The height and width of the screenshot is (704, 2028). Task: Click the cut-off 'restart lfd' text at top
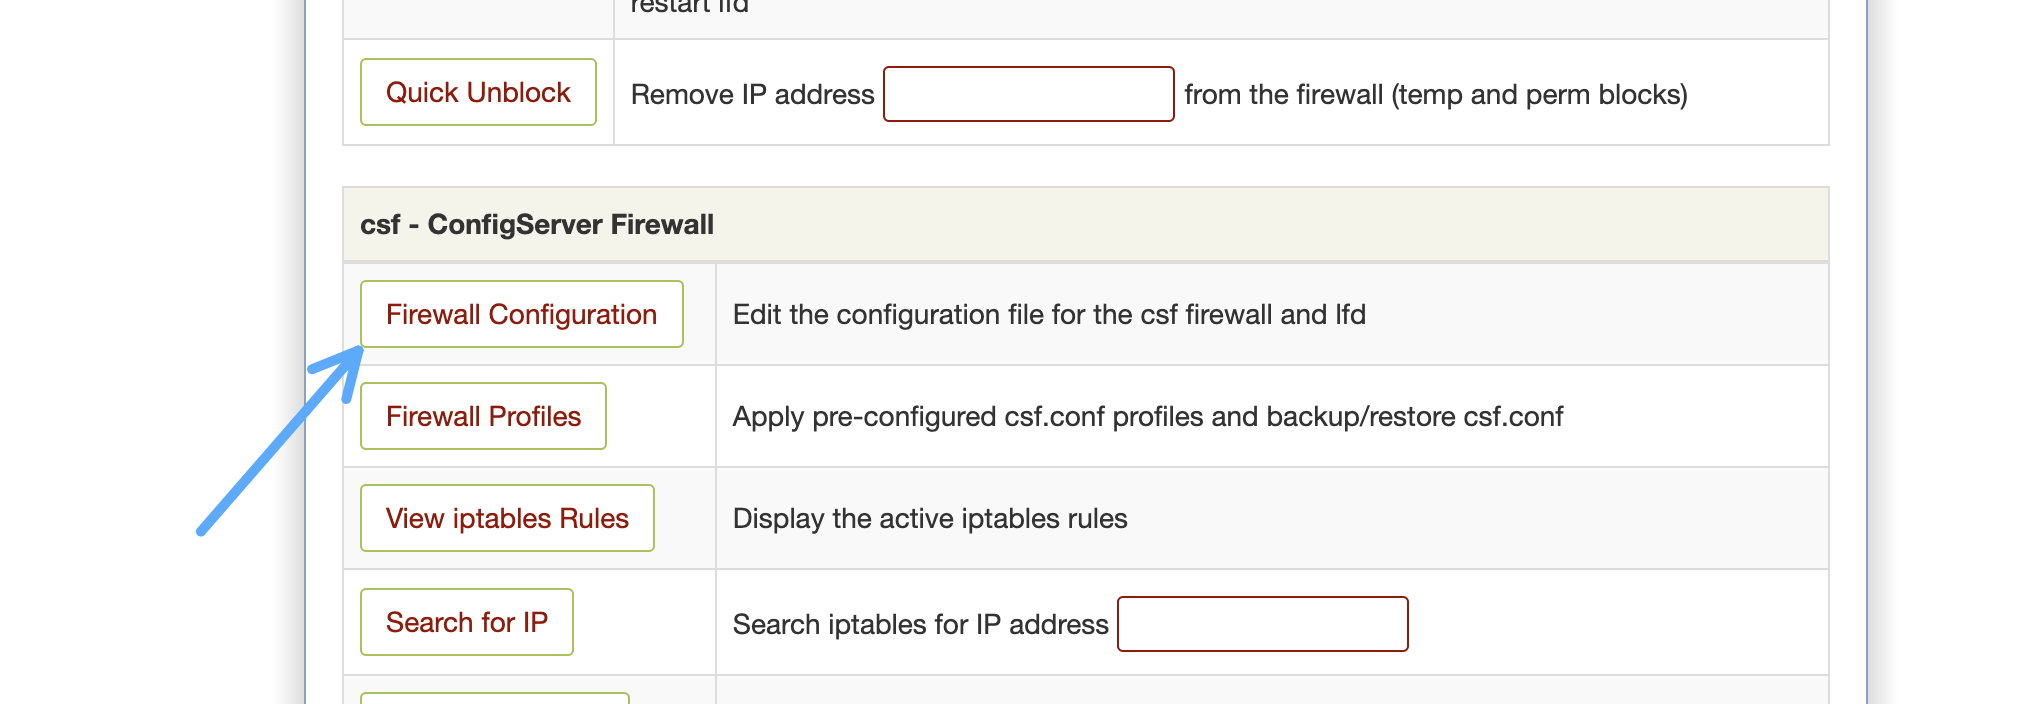[x=690, y=6]
